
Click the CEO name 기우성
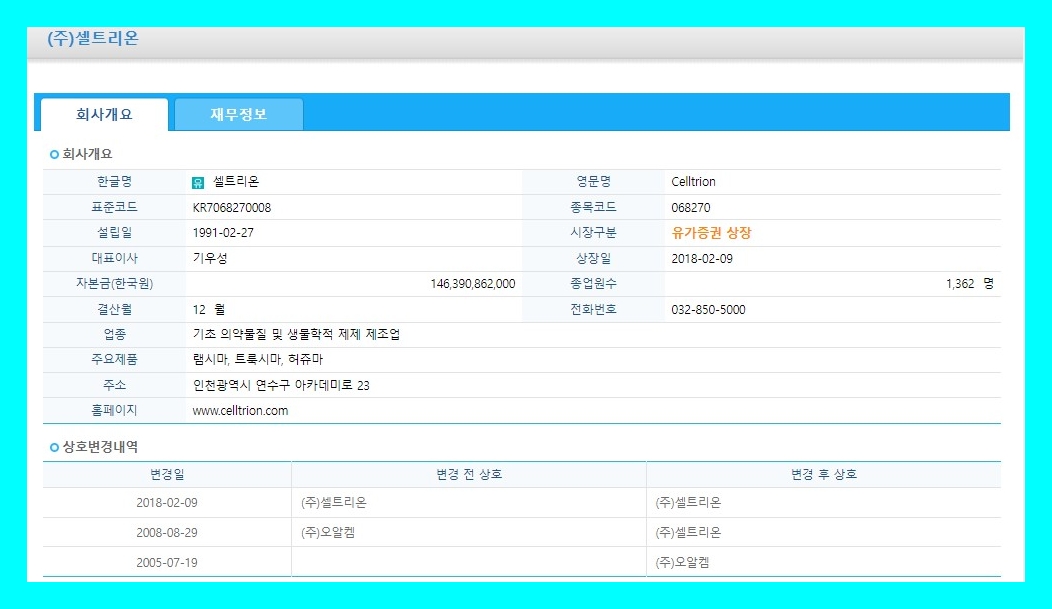[x=210, y=258]
